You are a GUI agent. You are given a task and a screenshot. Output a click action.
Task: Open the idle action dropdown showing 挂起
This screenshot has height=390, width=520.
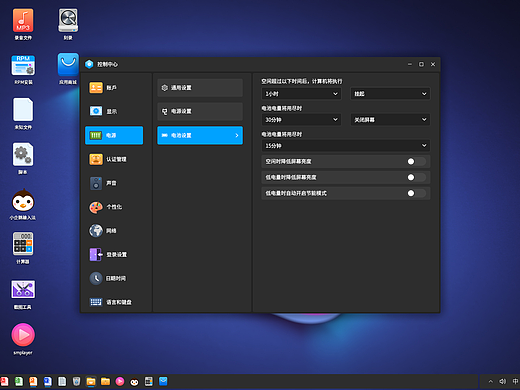(x=390, y=94)
